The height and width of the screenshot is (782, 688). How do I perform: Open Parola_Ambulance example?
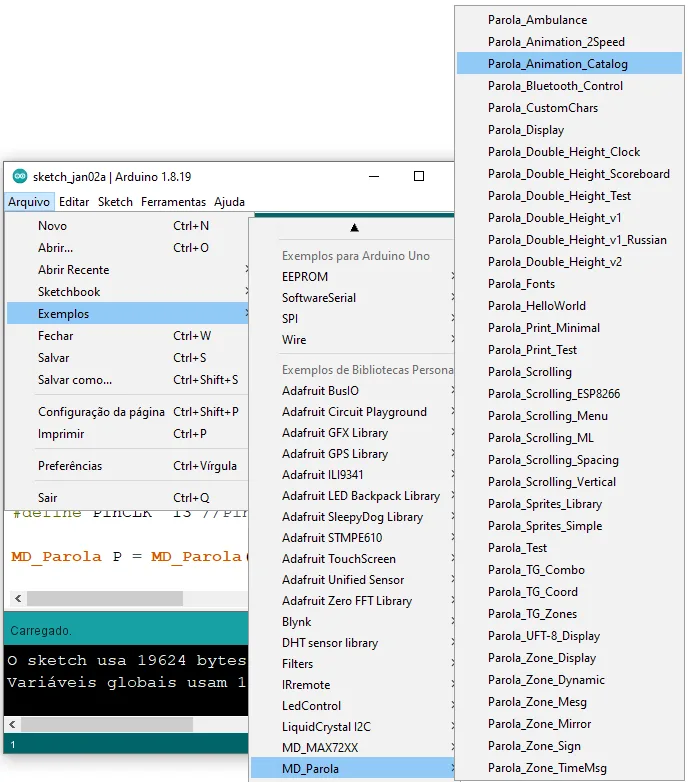(569, 20)
